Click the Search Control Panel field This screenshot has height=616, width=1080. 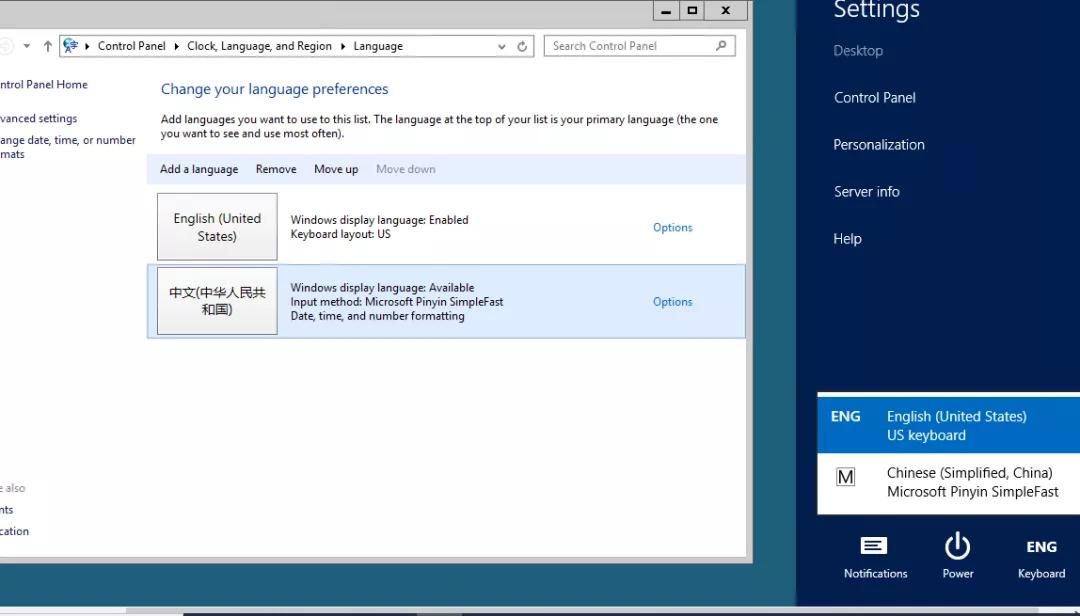[x=639, y=46]
